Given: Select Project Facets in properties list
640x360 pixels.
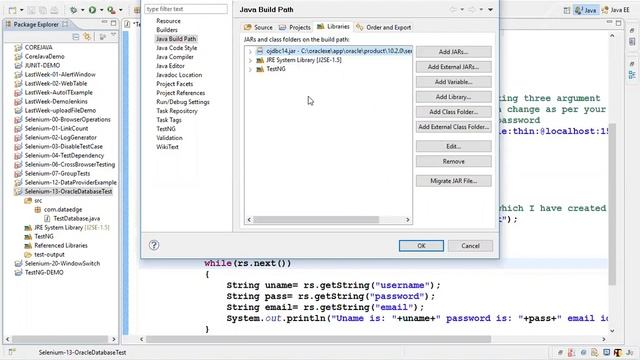Looking at the screenshot, I should [174, 84].
